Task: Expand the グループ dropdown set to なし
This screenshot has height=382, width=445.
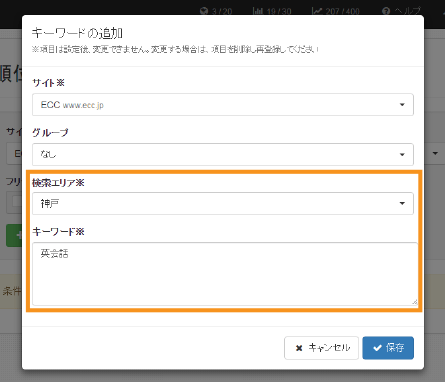Action: coord(223,154)
